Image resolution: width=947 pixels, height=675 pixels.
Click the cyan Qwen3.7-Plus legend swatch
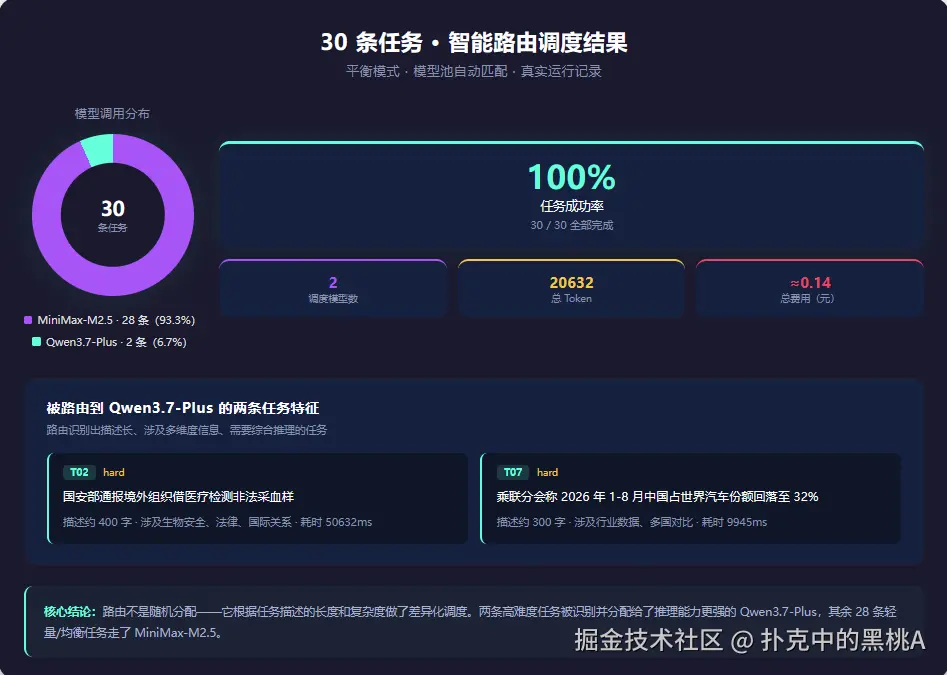coord(36,342)
